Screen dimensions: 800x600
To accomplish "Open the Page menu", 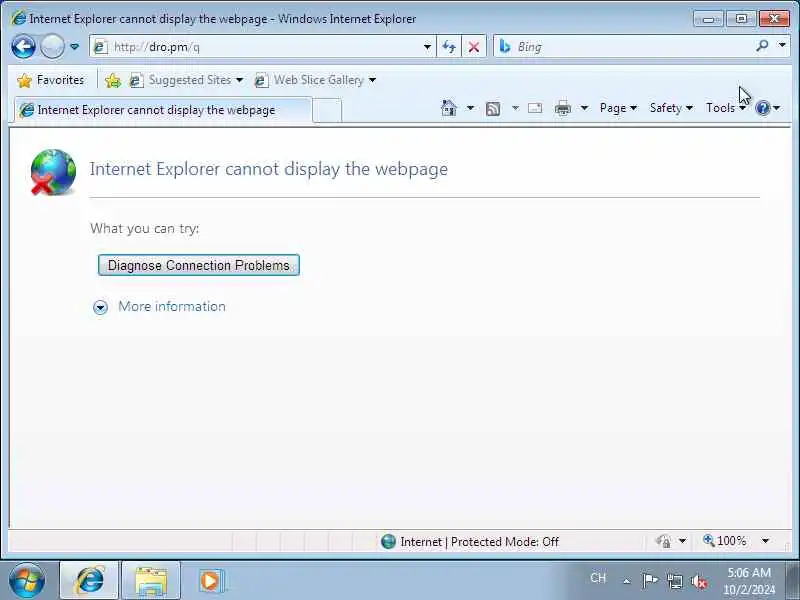I will tap(618, 108).
